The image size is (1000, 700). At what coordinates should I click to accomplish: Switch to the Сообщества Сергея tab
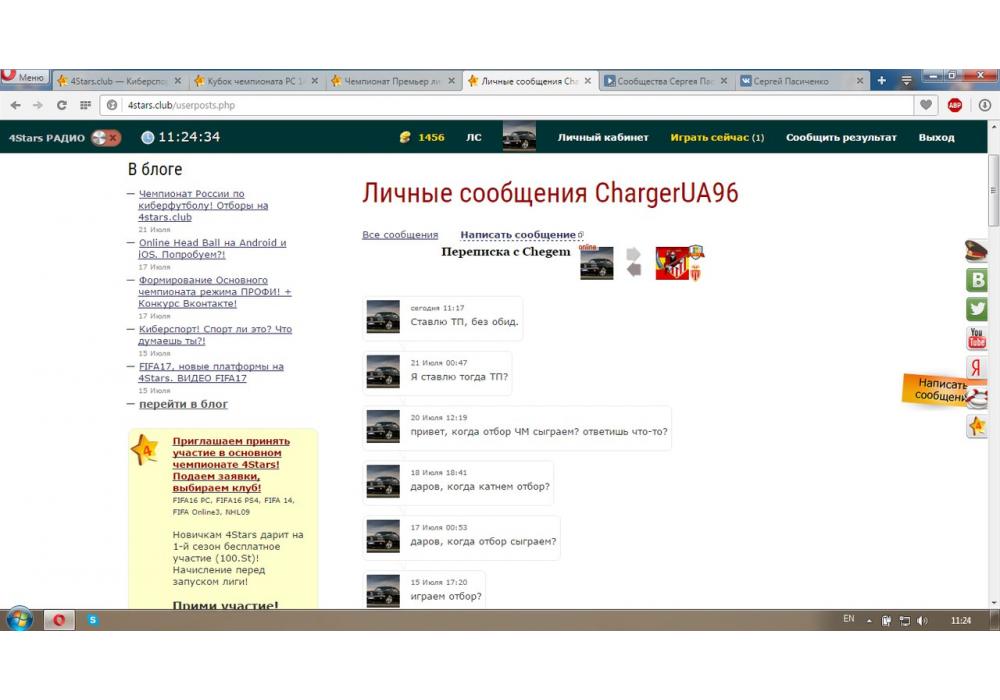coord(666,81)
